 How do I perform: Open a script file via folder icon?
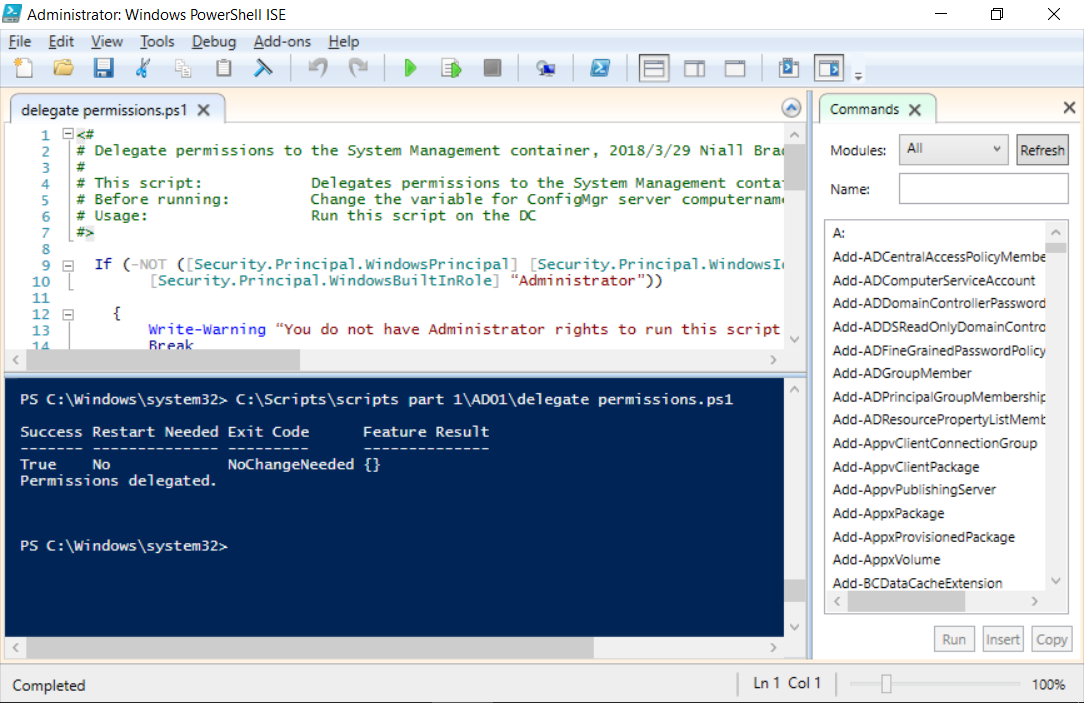point(64,68)
